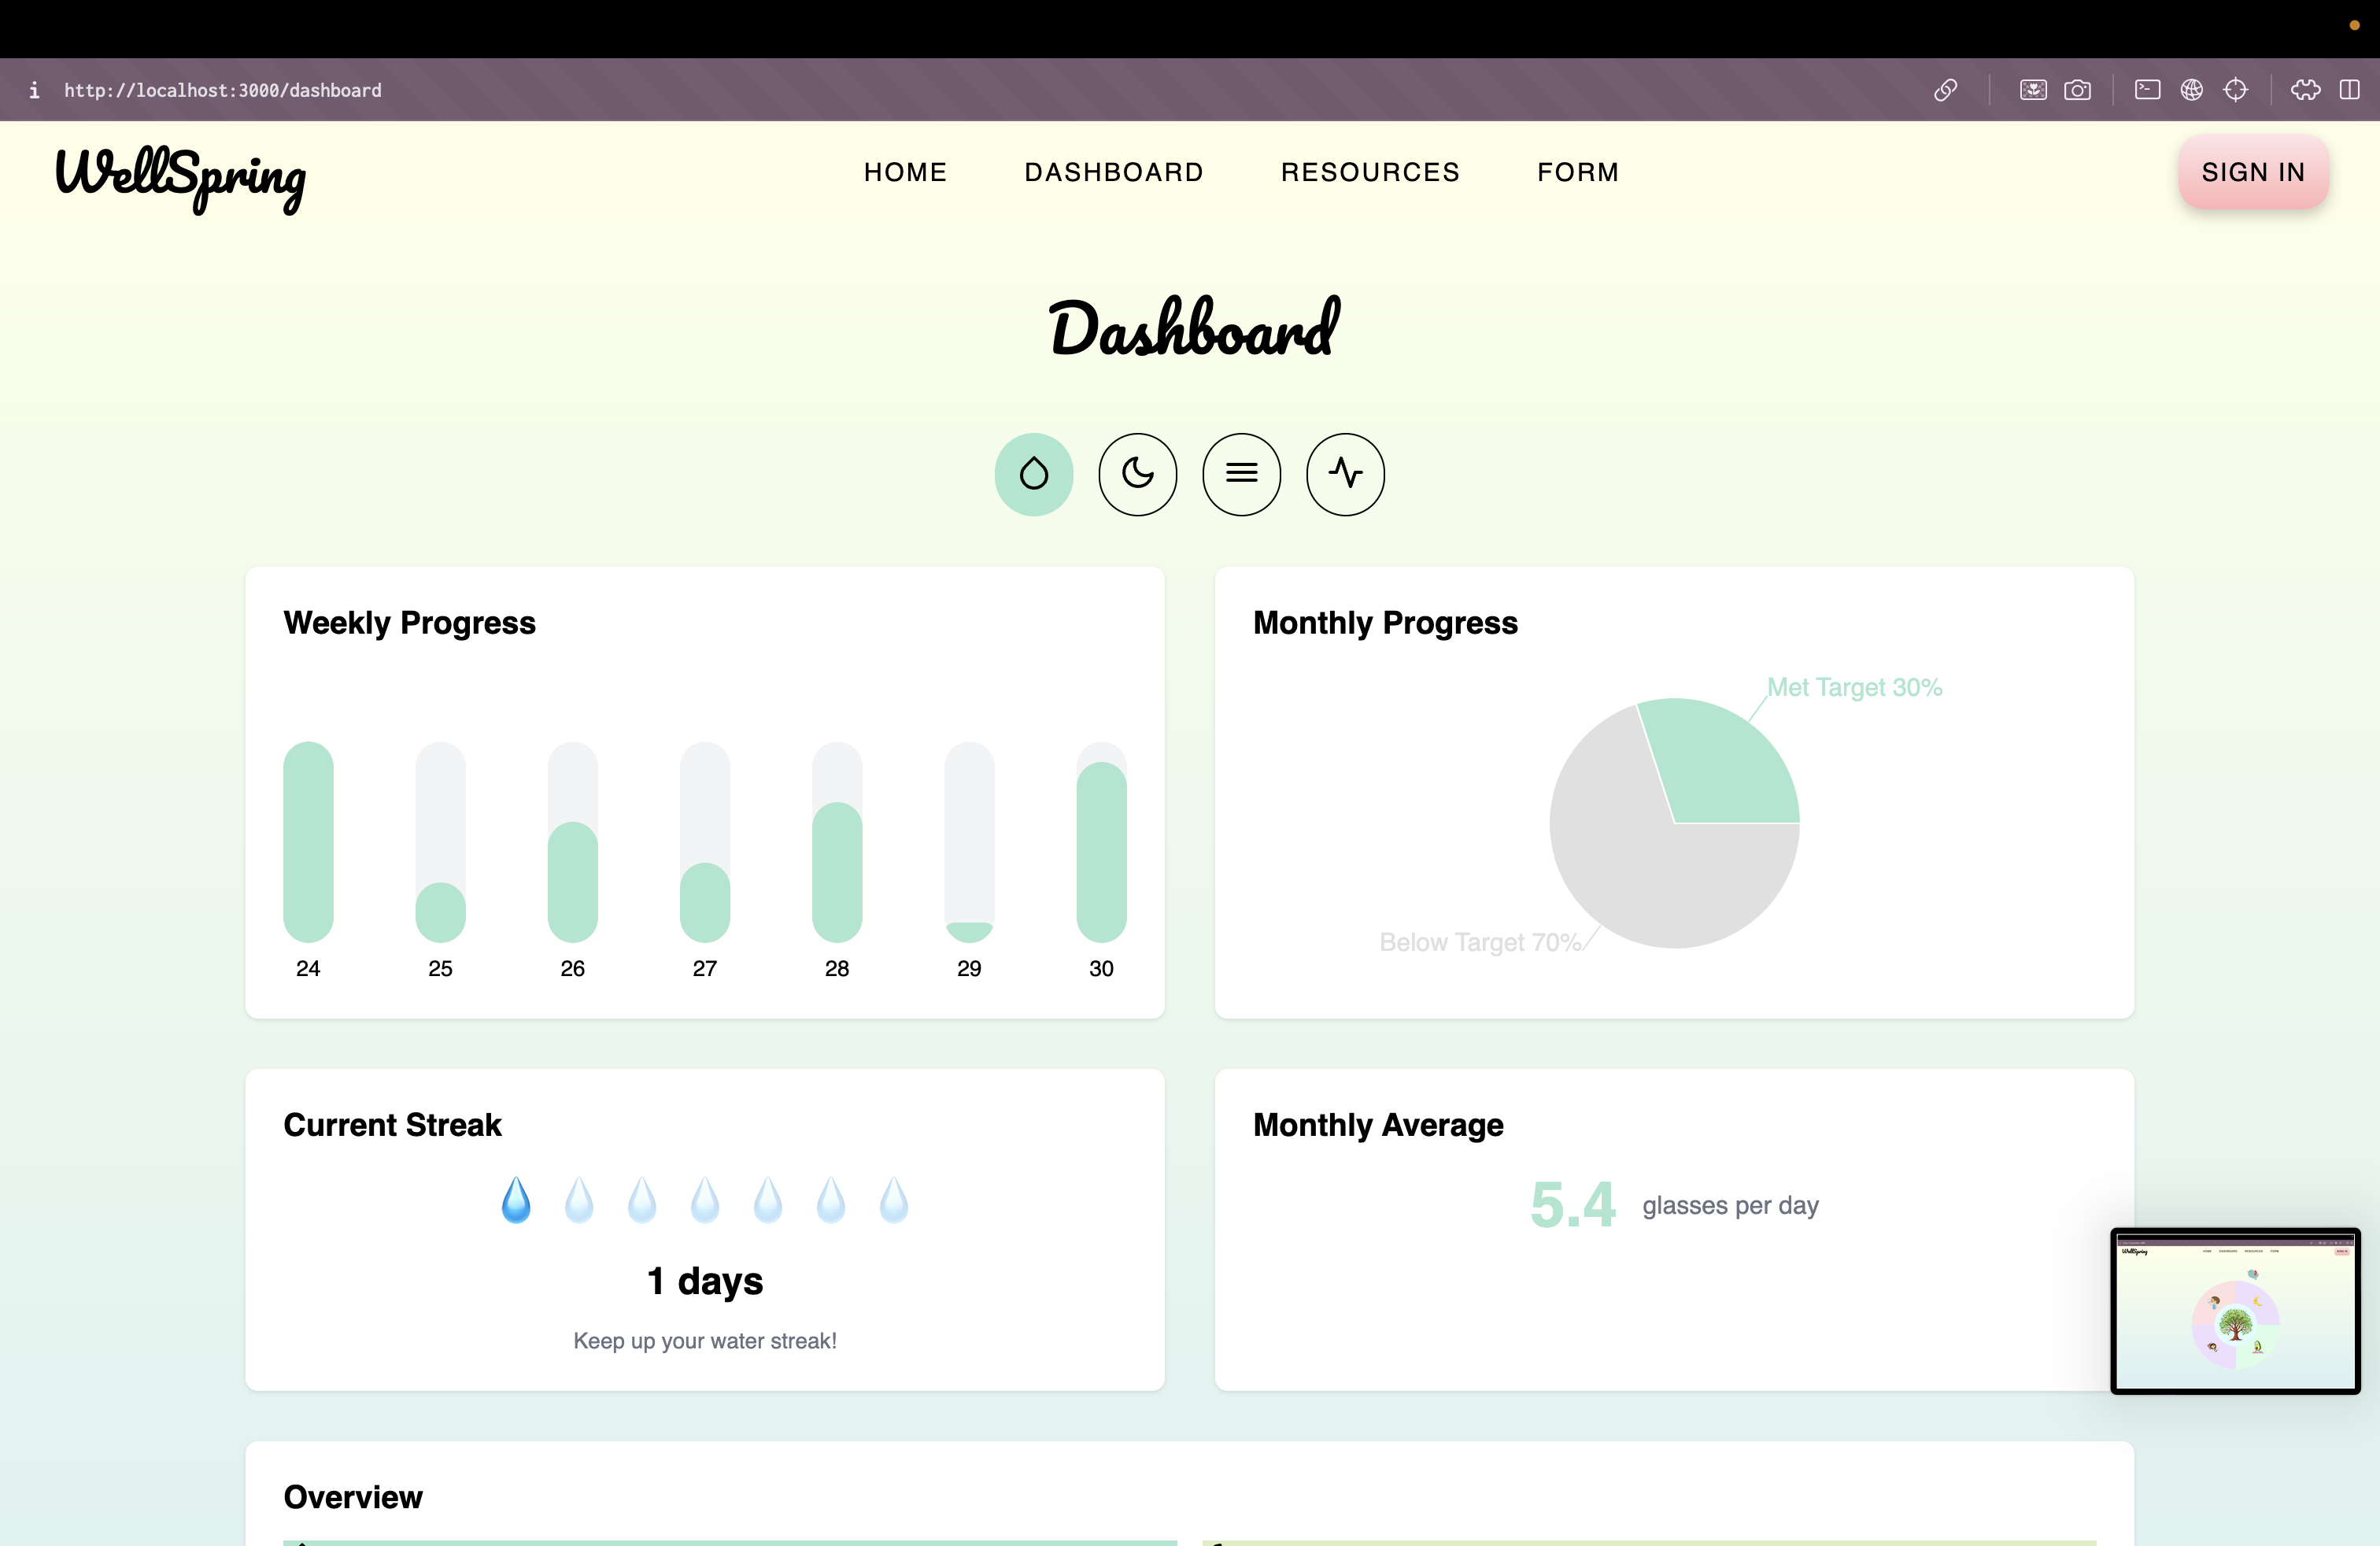Switch to the sleep moon tracker

[x=1137, y=474]
